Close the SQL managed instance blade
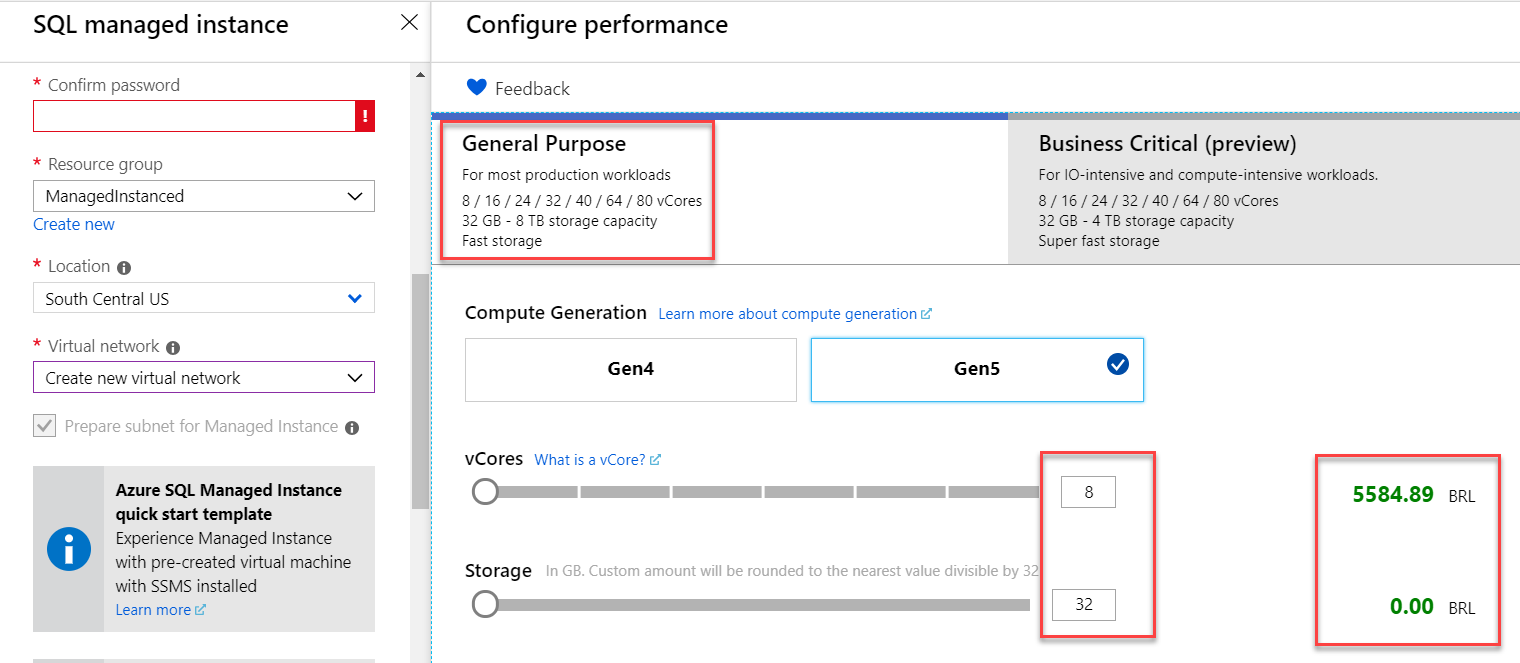The image size is (1520, 663). tap(409, 23)
